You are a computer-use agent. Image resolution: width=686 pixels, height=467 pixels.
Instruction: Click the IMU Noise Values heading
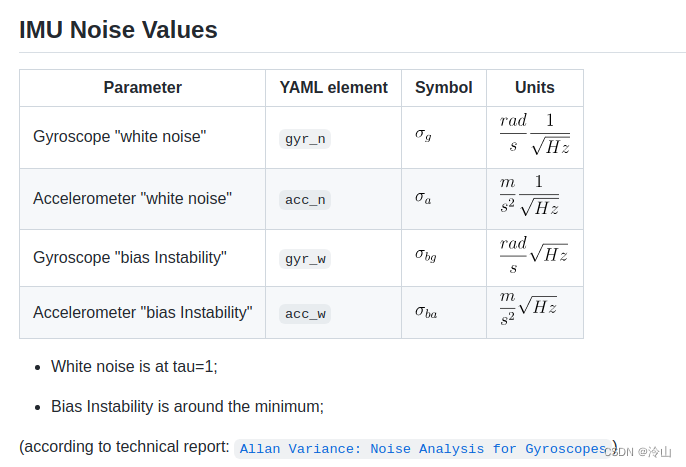point(118,30)
